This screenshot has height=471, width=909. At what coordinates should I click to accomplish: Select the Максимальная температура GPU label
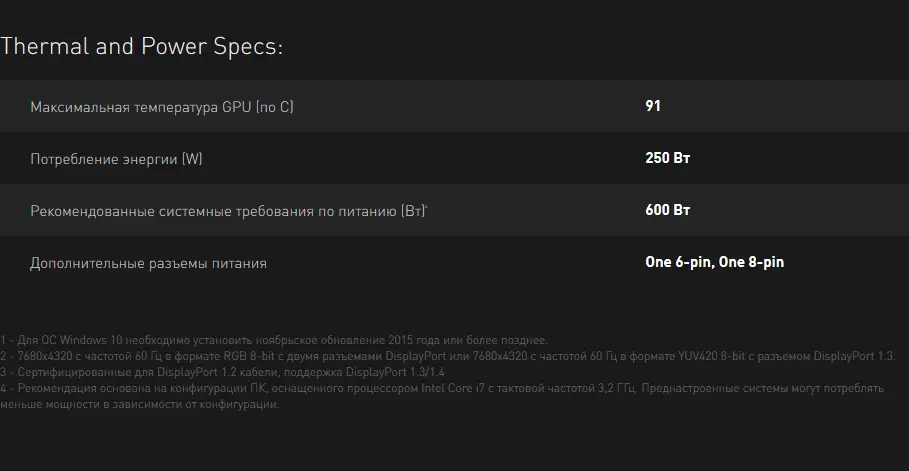pyautogui.click(x=162, y=107)
